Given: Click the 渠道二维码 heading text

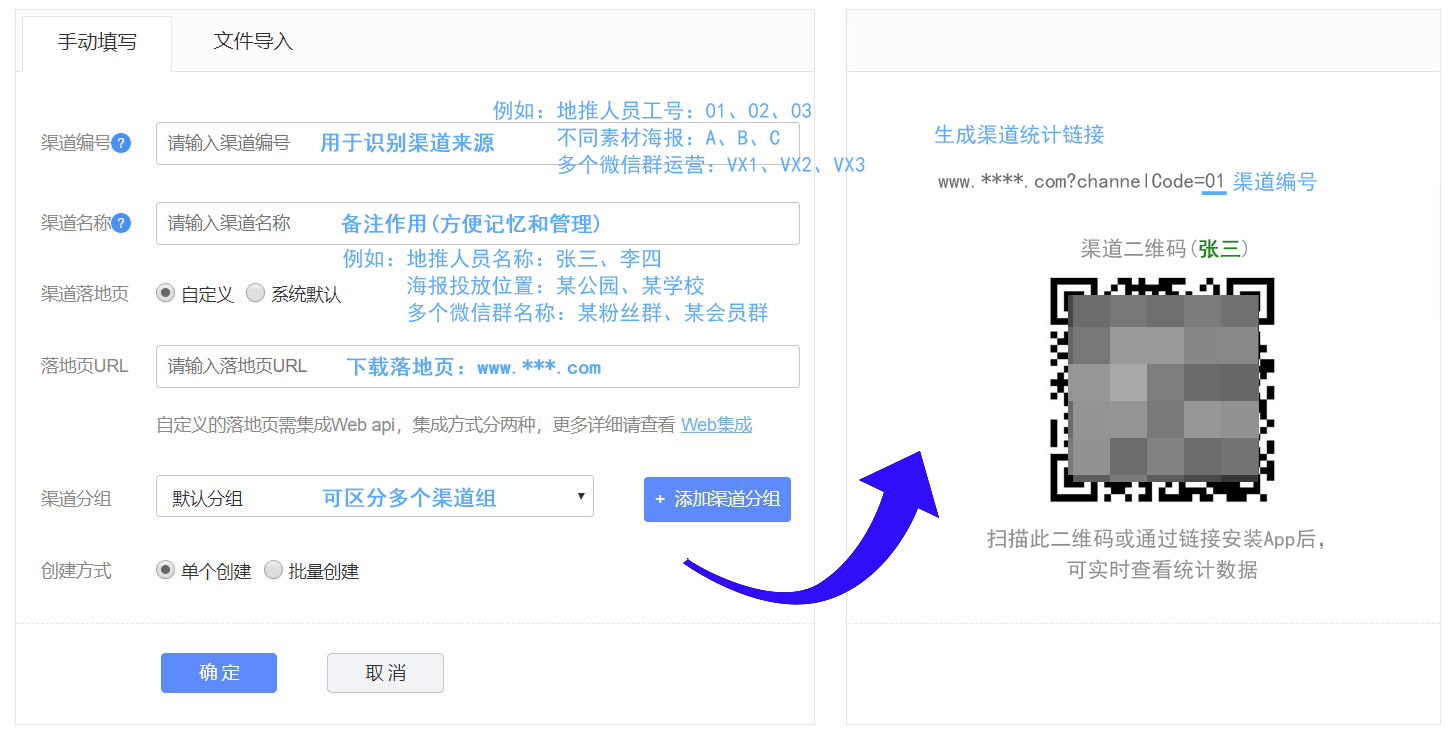Looking at the screenshot, I should (x=1164, y=249).
